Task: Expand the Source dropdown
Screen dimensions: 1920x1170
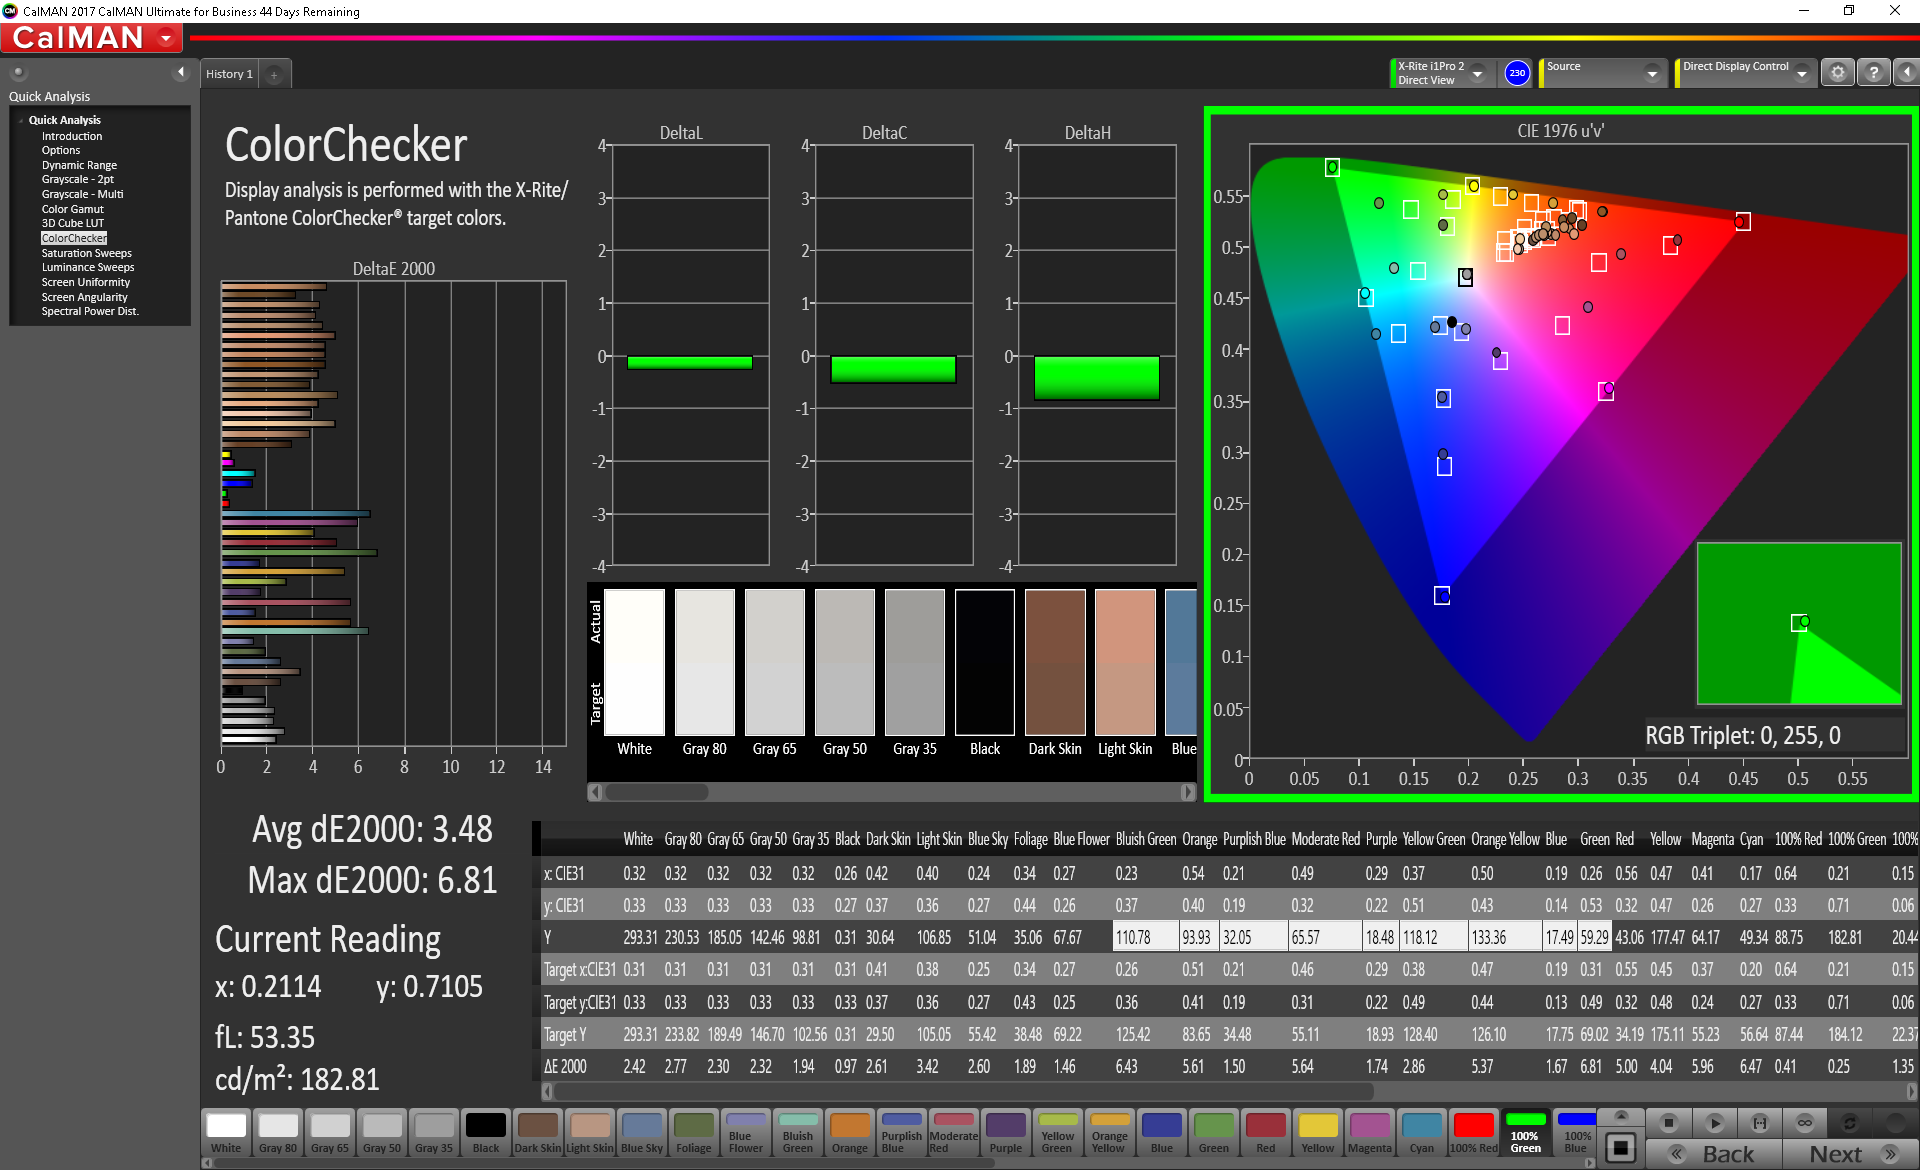Action: pos(1652,73)
